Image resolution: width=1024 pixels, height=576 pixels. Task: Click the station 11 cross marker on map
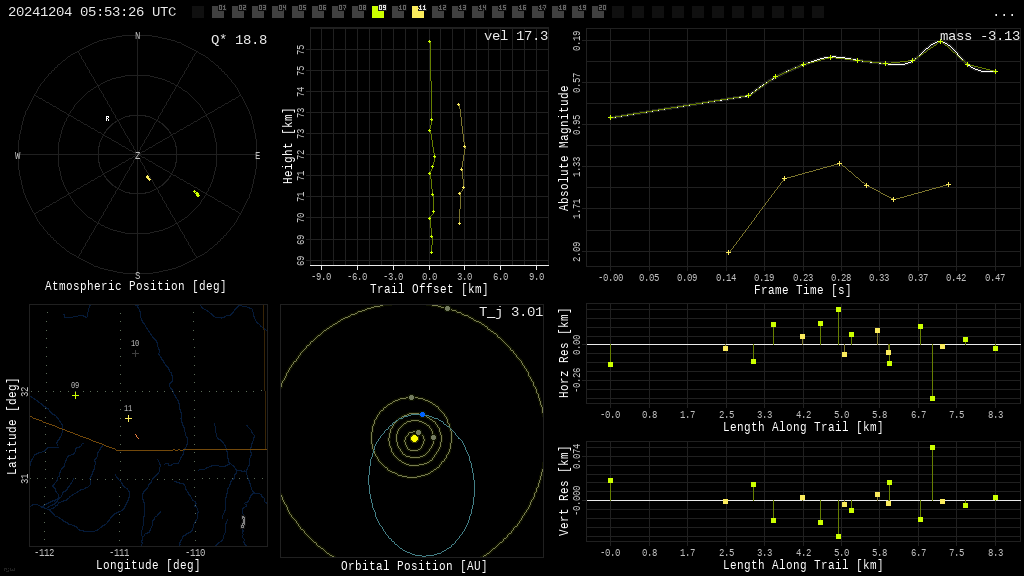point(128,418)
